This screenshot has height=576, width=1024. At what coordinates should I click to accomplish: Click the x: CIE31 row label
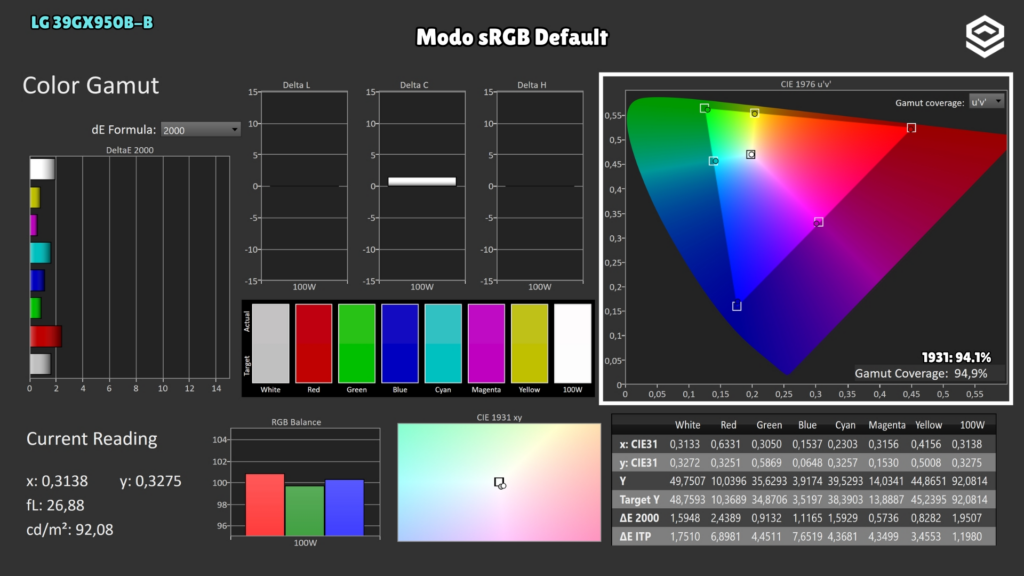[x=639, y=444]
